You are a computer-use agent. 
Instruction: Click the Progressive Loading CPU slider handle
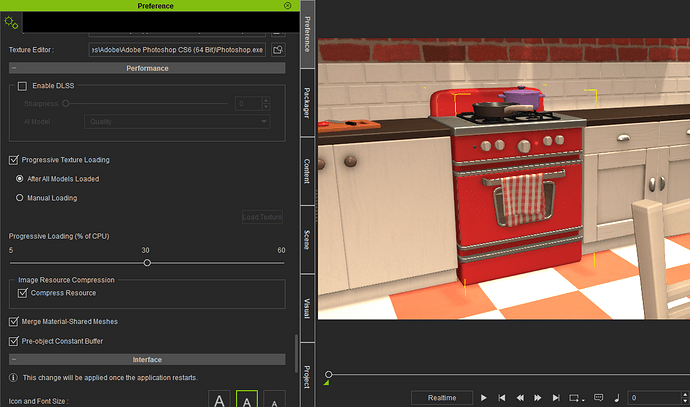tap(147, 263)
